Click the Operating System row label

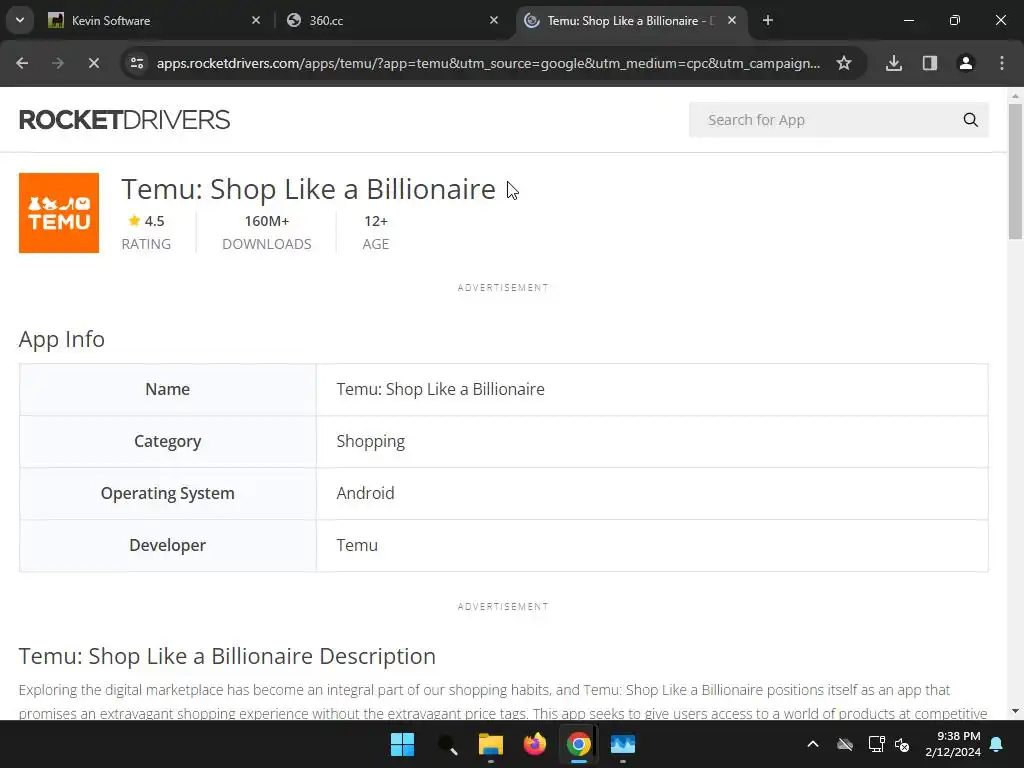[x=168, y=493]
